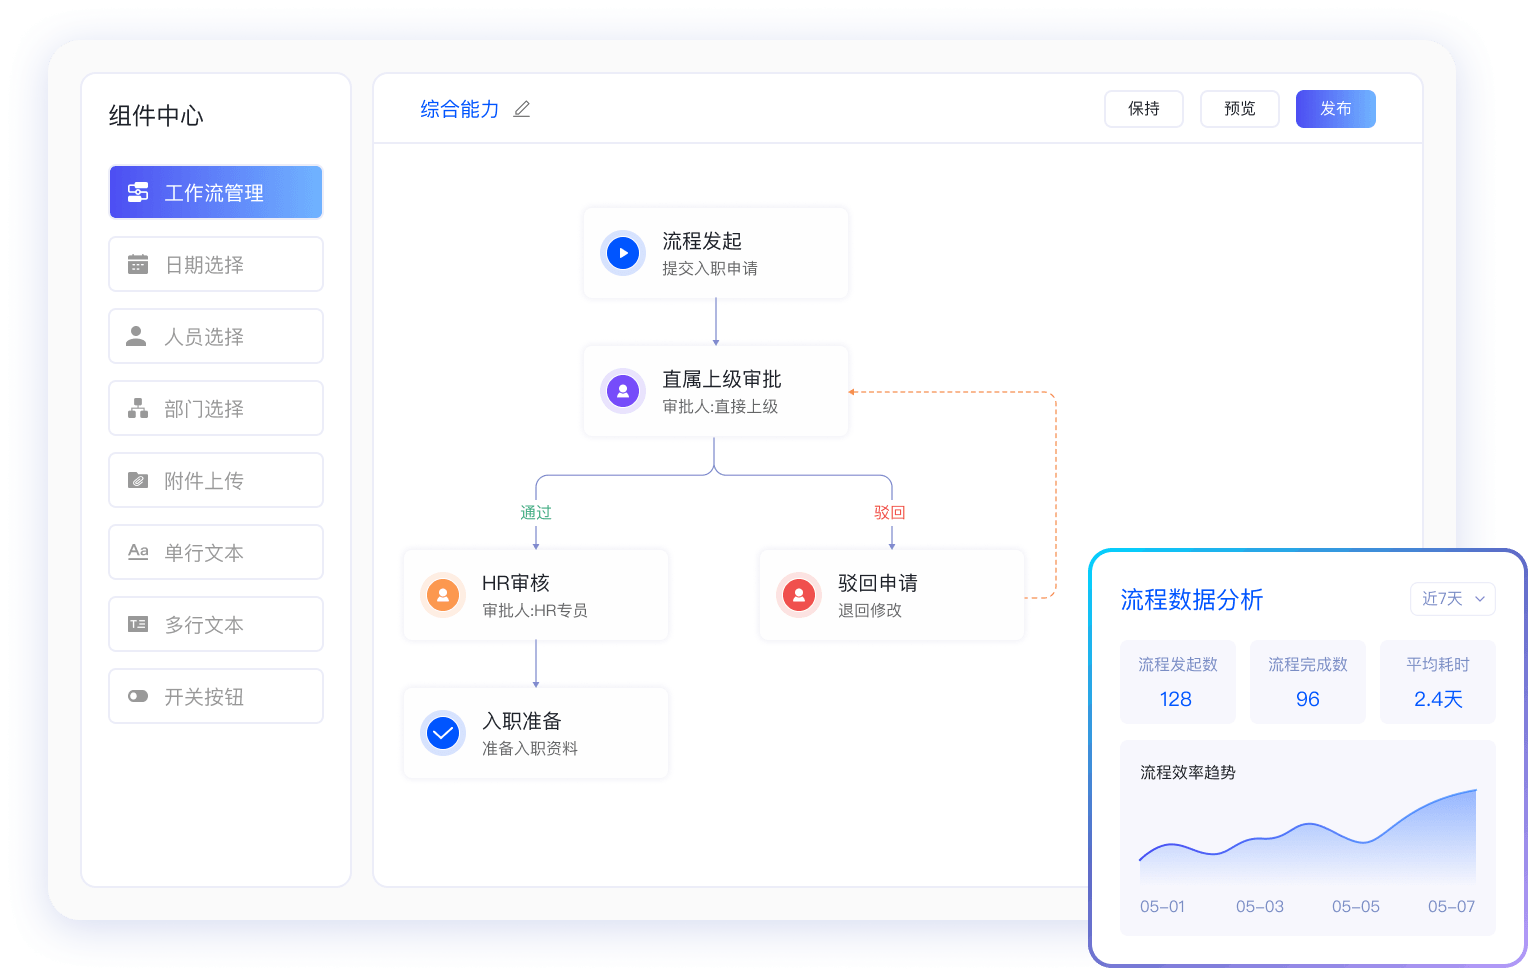
Task: Select the 日期选择 component label
Action: pyautogui.click(x=204, y=265)
